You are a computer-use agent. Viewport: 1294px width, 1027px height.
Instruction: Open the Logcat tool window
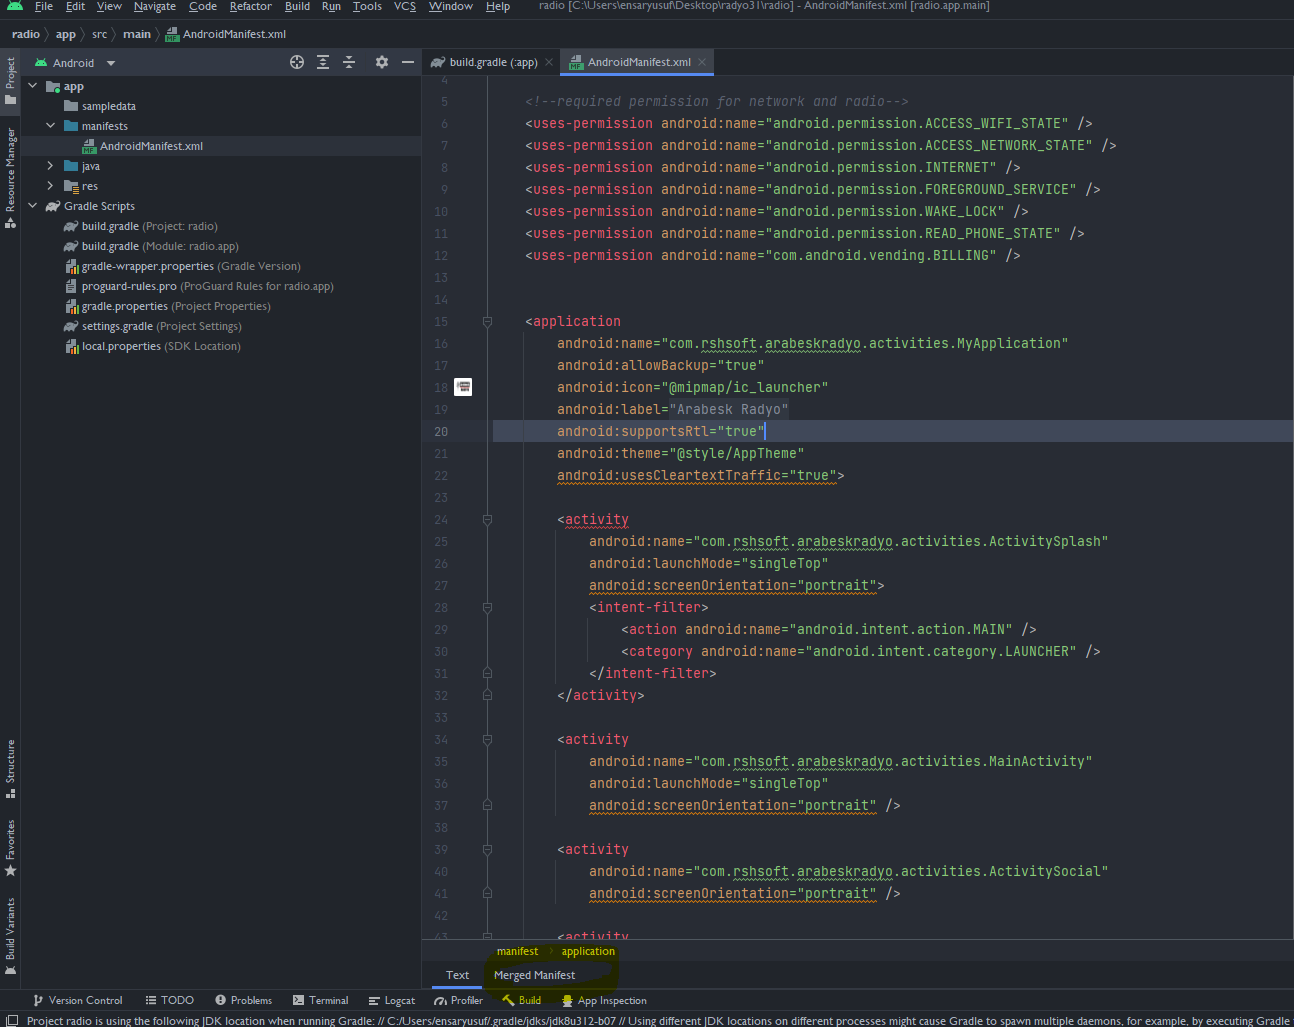(x=391, y=1000)
